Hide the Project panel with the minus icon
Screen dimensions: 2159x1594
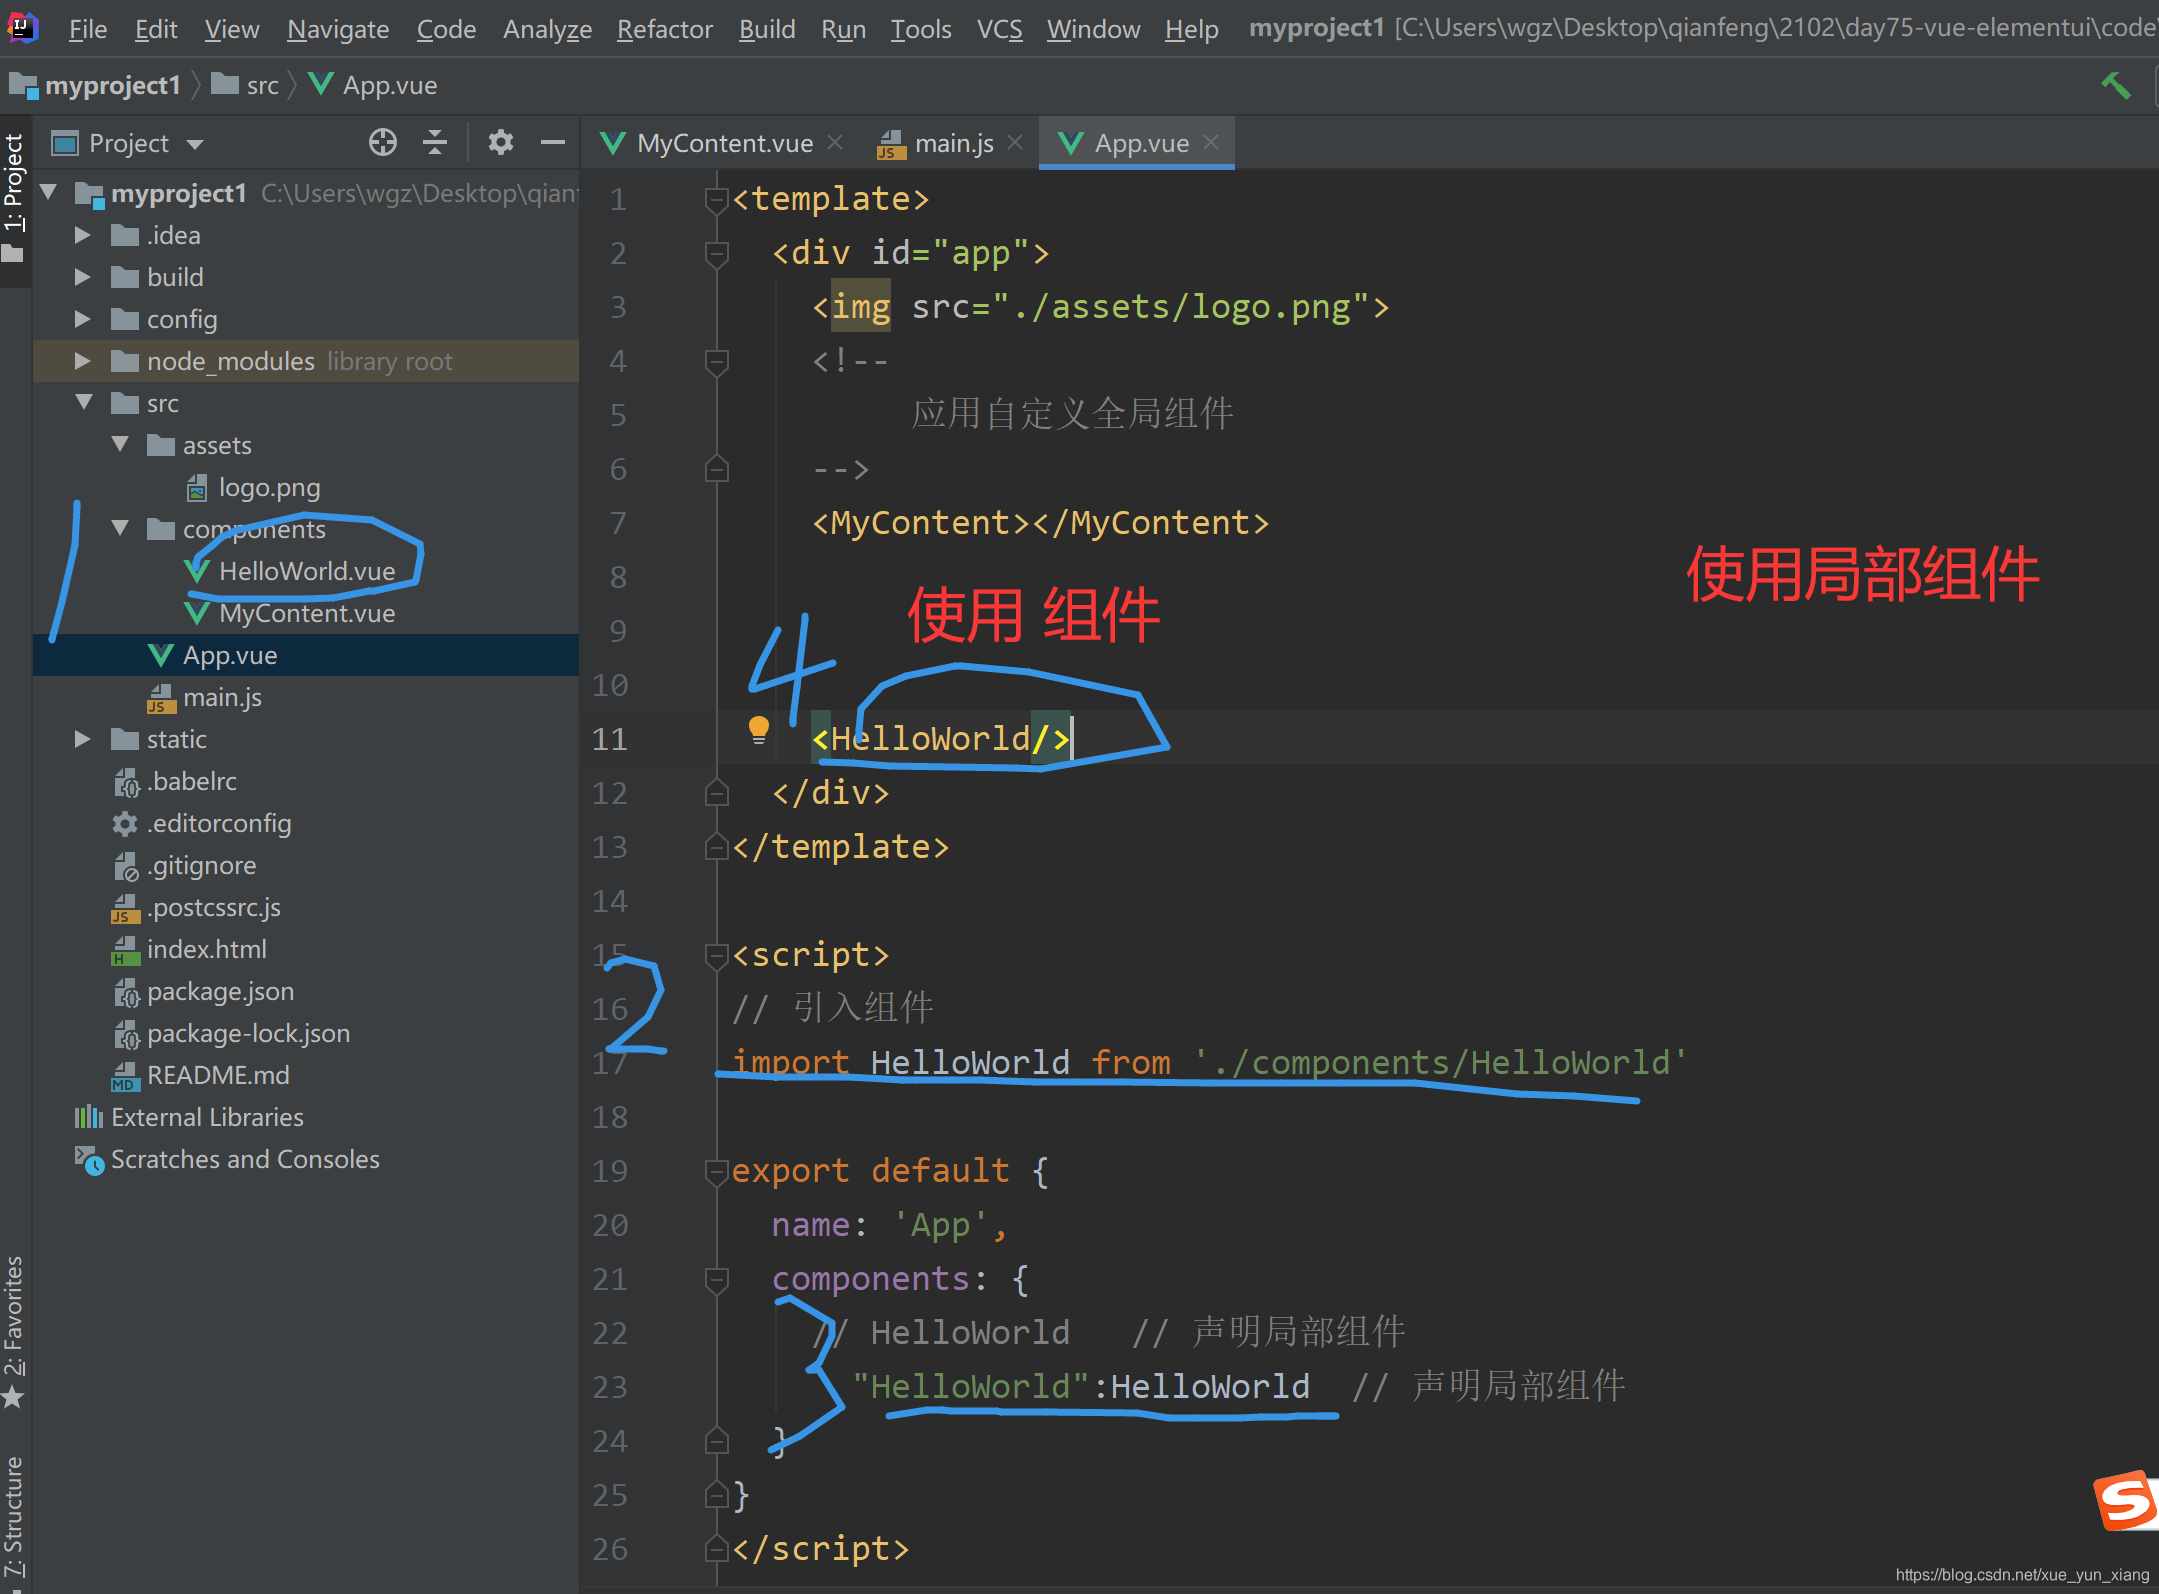pyautogui.click(x=554, y=142)
